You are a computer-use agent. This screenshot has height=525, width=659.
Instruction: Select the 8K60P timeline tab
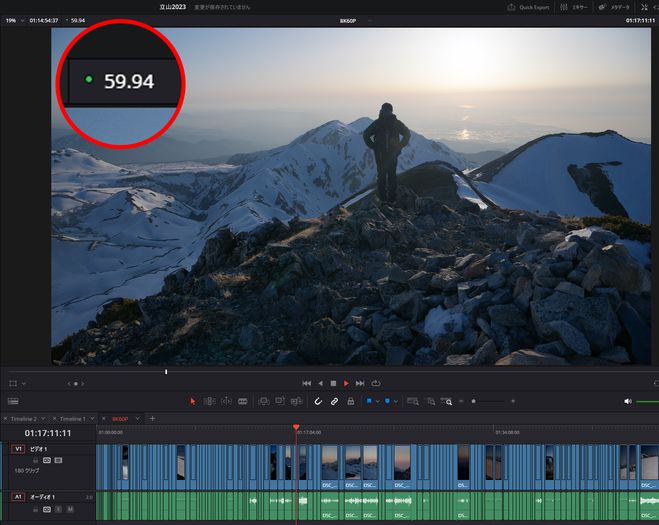tap(120, 419)
